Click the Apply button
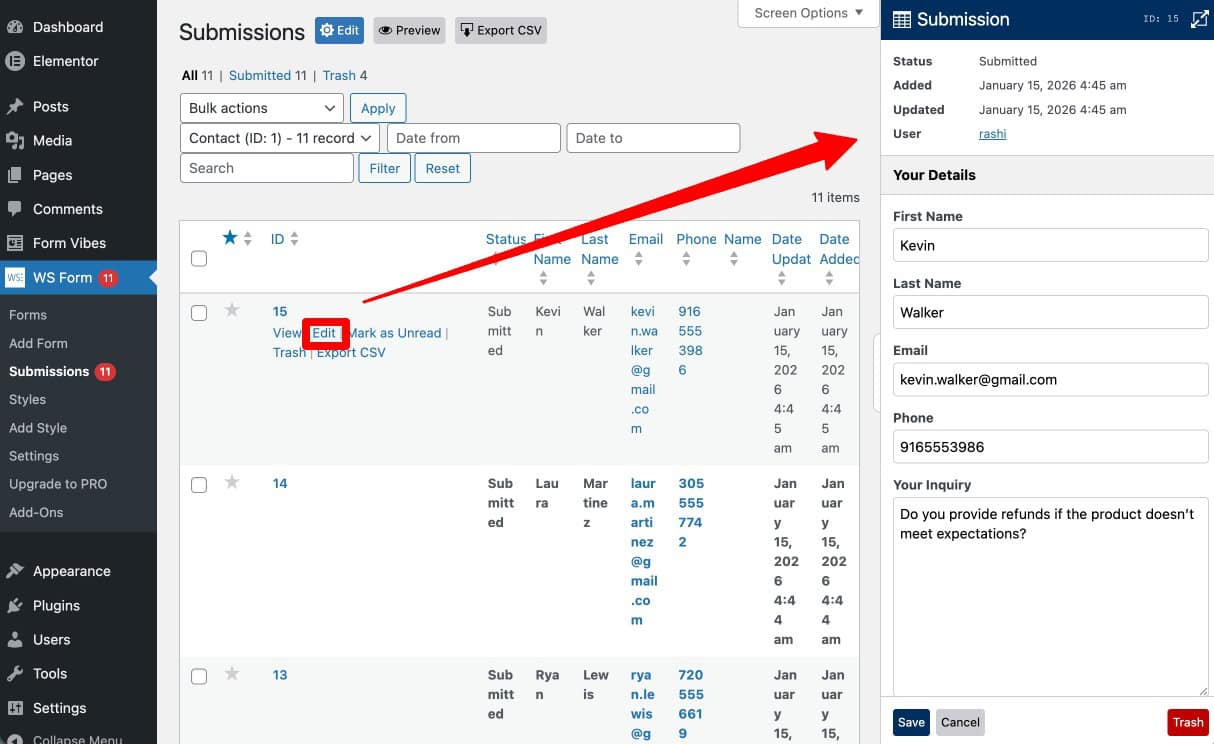1214x744 pixels. coord(378,108)
